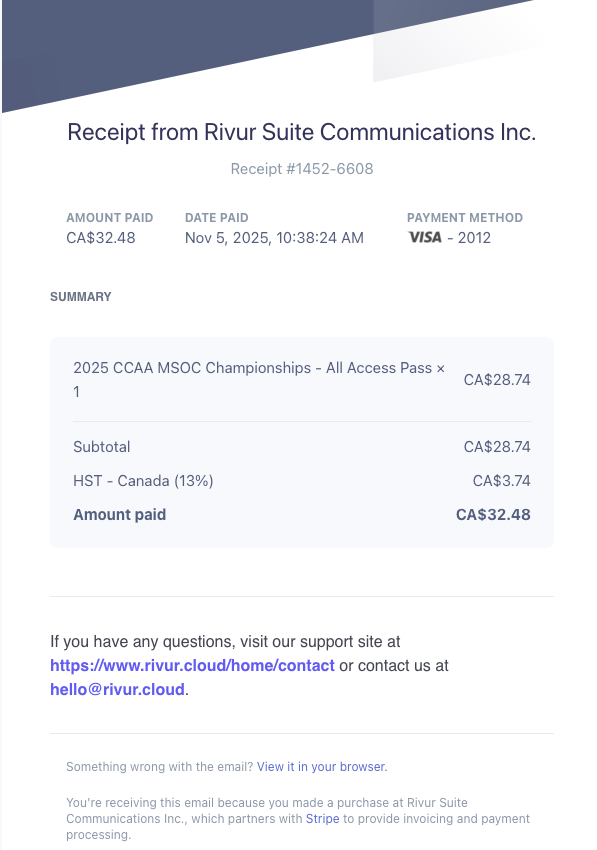597x850 pixels.
Task: Click the SUMMARY section heading
Action: point(81,297)
